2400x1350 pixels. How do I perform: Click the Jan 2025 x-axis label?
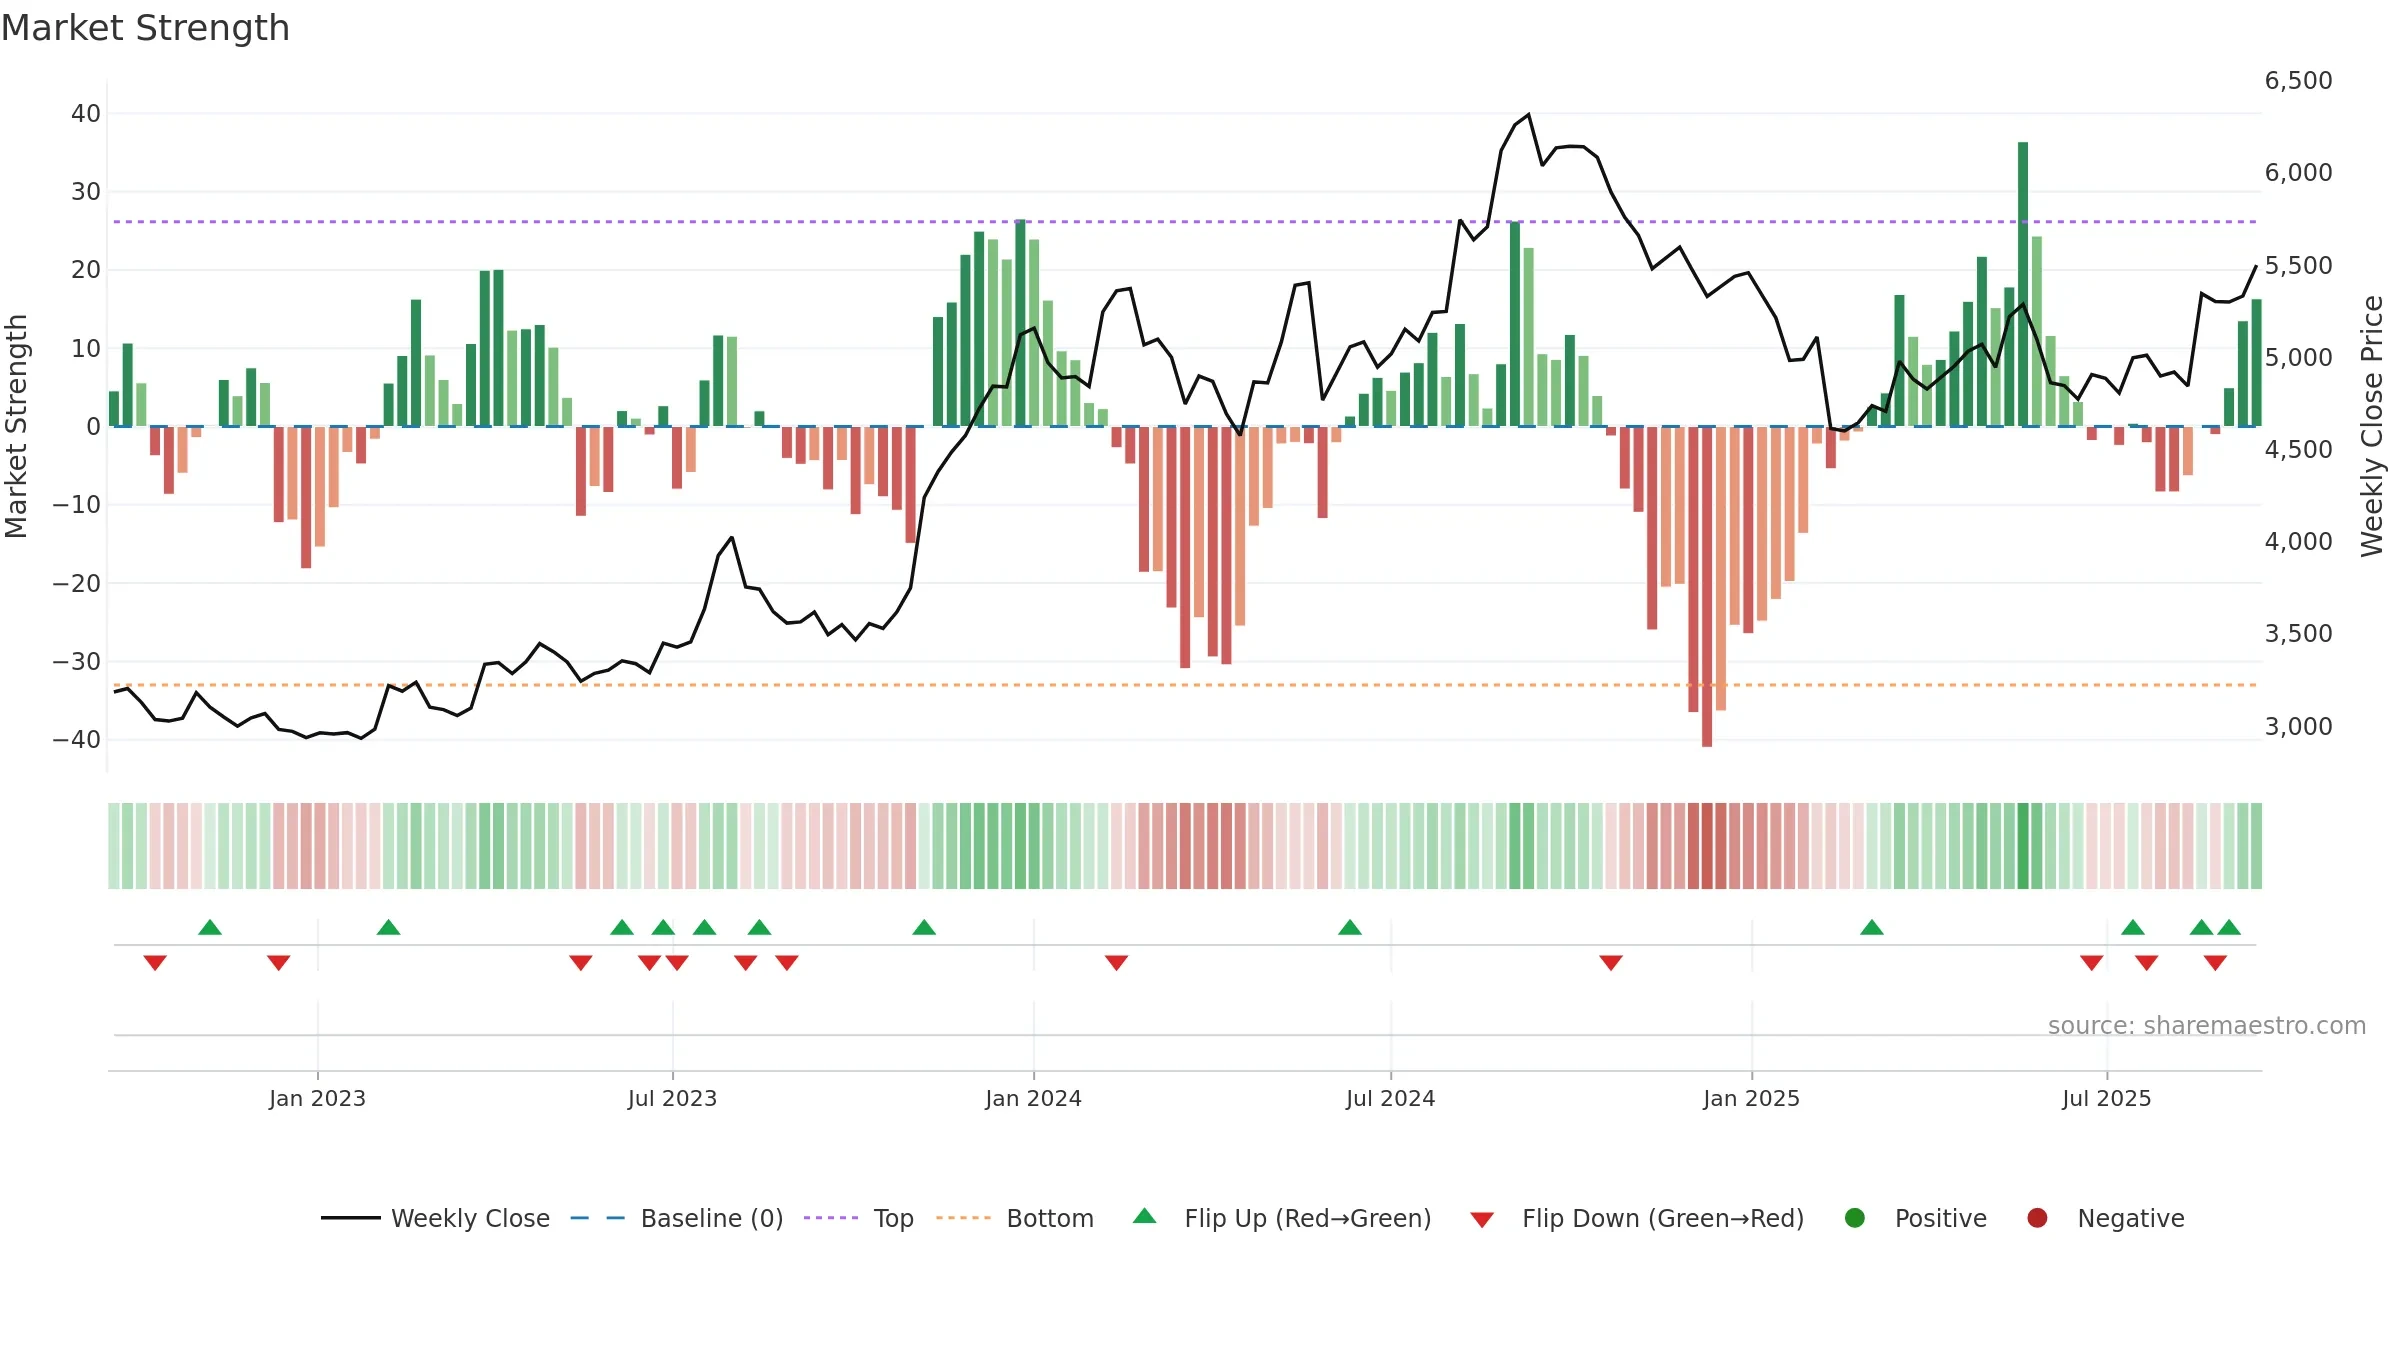pyautogui.click(x=1752, y=1098)
